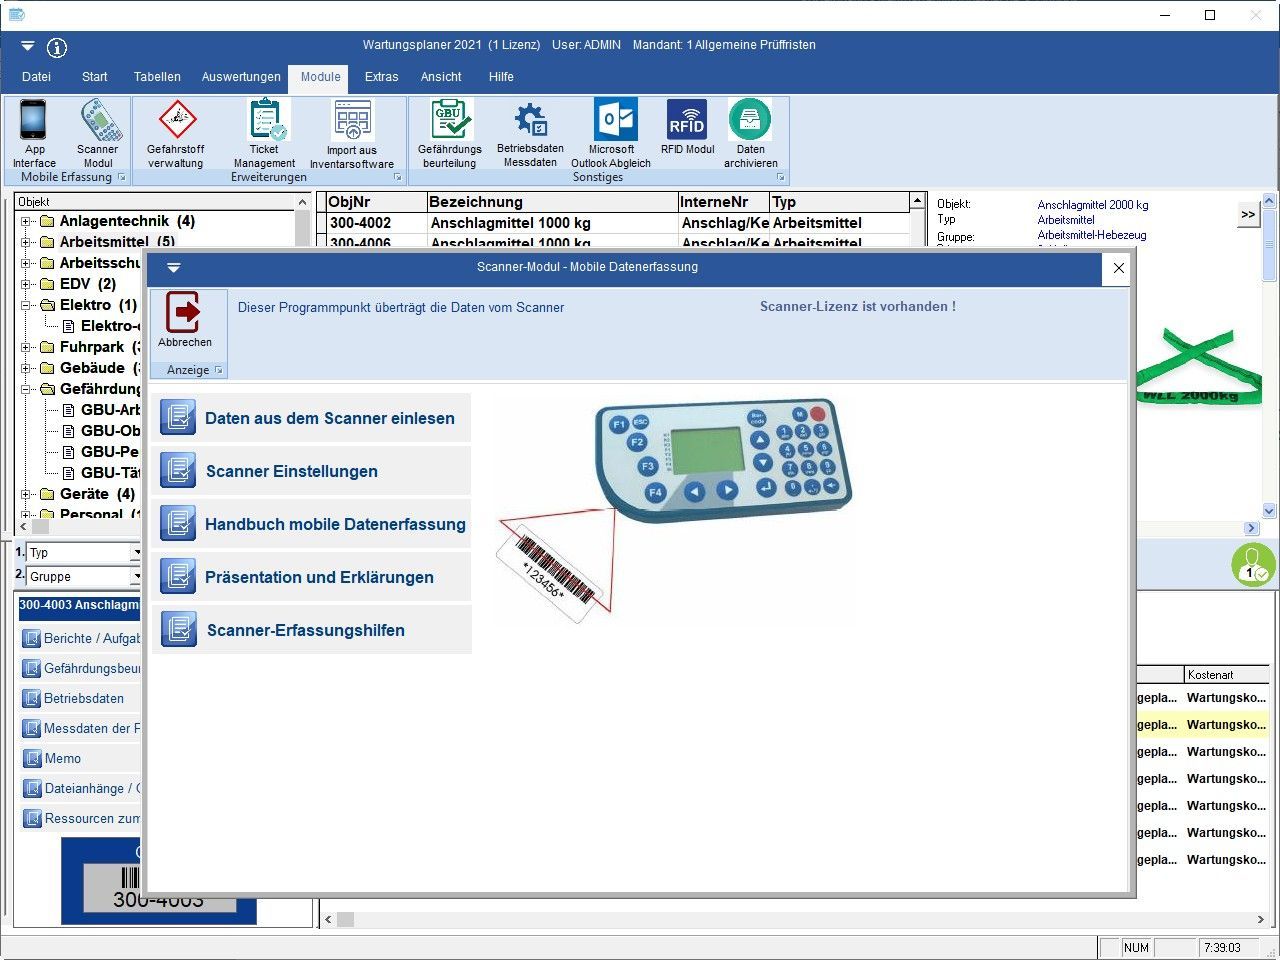Open the Extras menu tab

pos(381,77)
